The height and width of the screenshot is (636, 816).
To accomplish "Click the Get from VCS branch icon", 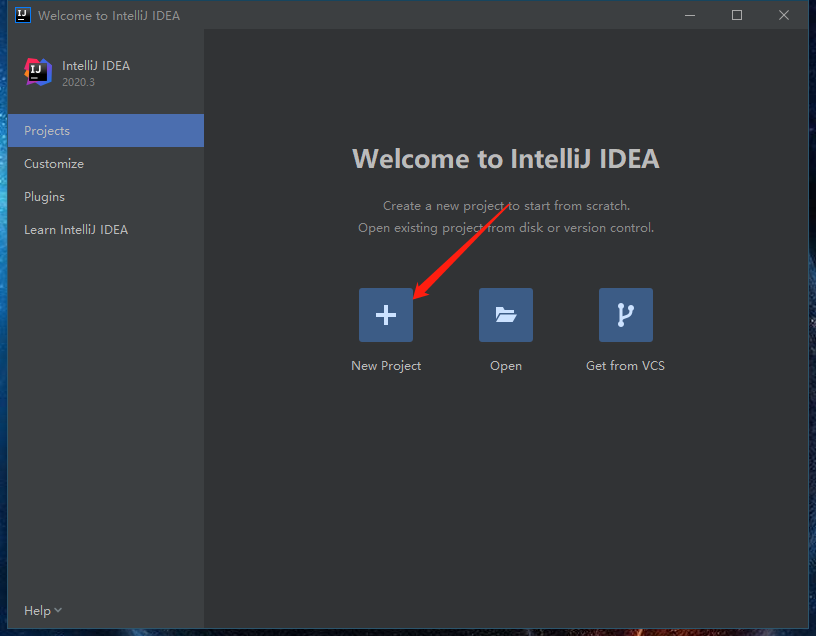I will point(625,314).
